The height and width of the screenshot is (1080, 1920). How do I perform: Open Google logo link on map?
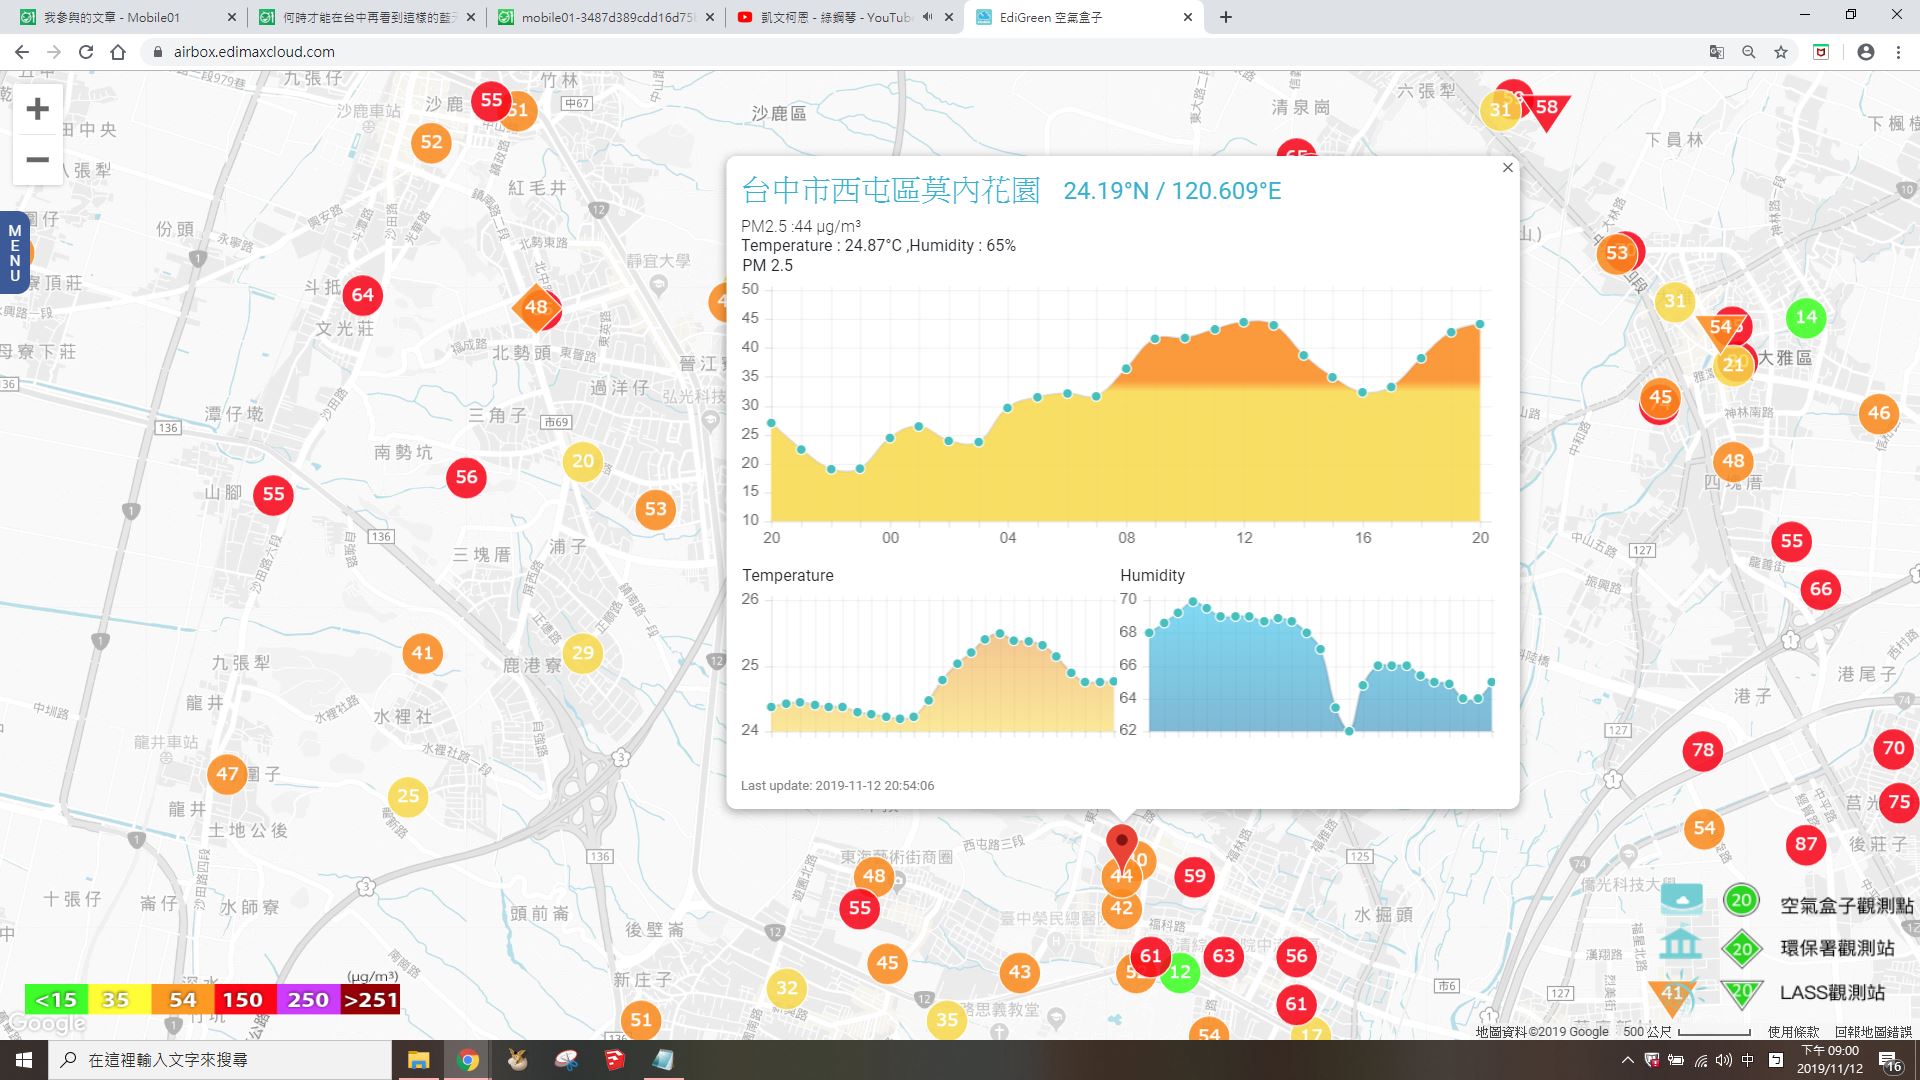44,1023
